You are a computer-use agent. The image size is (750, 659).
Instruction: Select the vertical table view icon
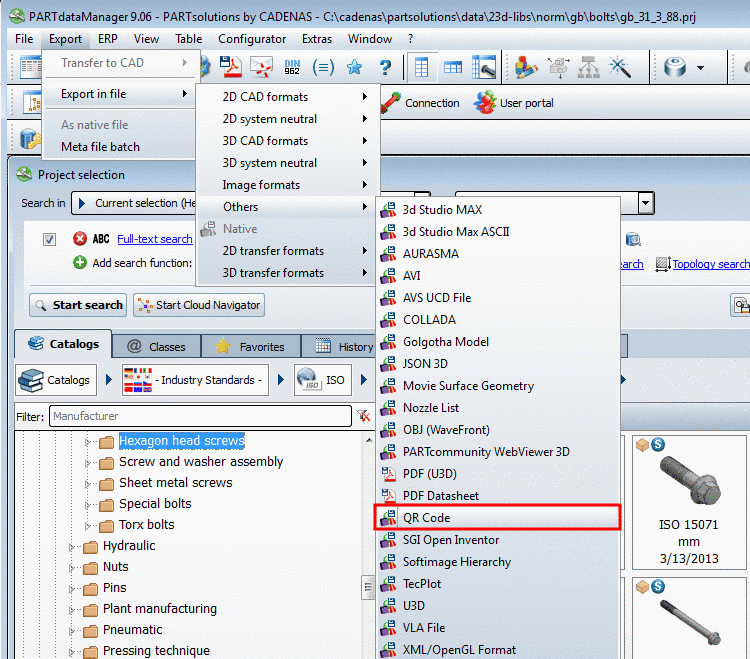421,67
